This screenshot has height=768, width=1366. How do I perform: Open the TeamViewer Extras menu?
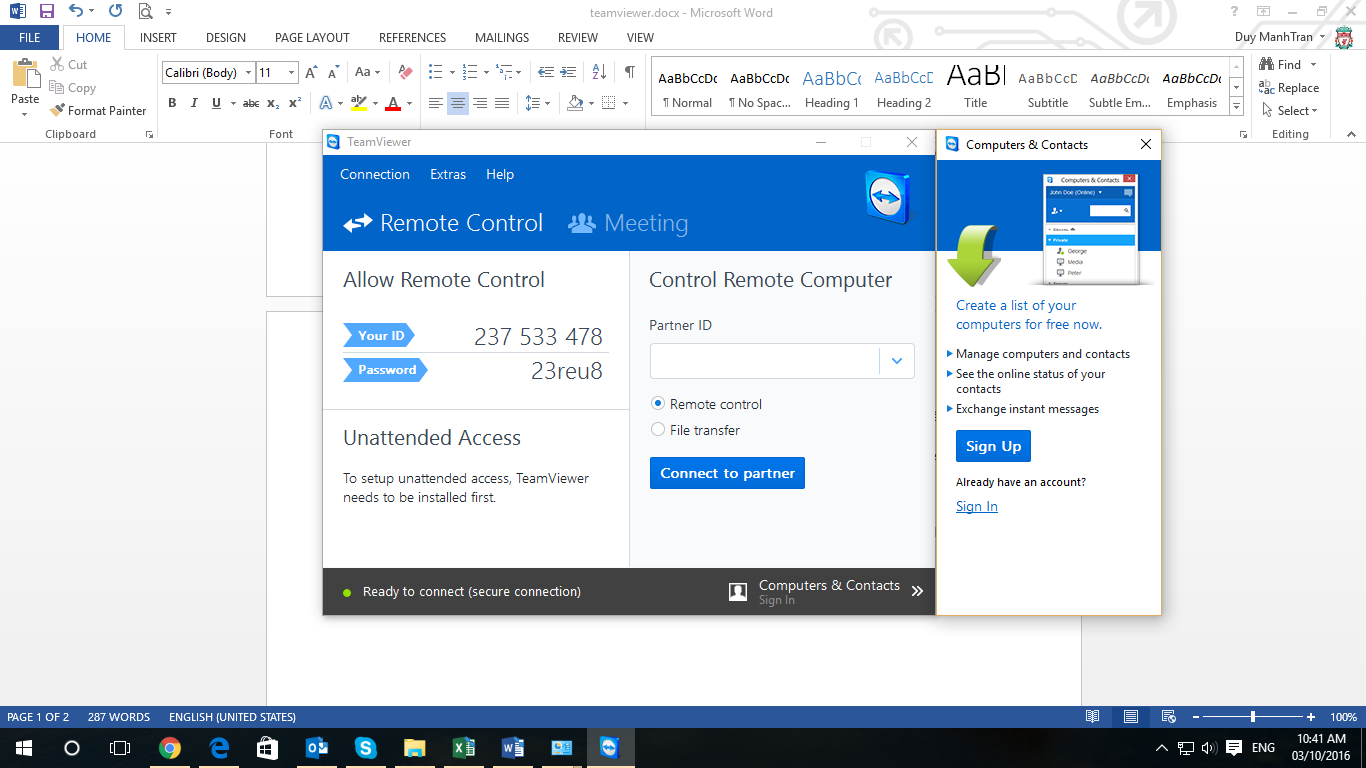point(448,174)
